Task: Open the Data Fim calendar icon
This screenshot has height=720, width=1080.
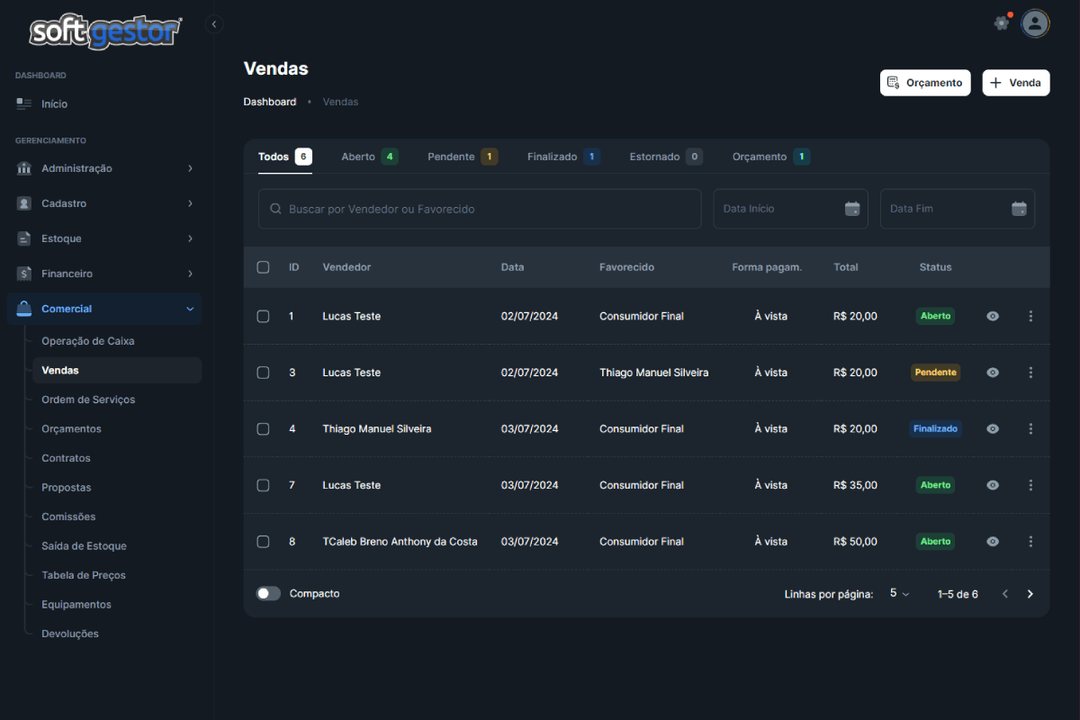Action: pyautogui.click(x=1019, y=209)
